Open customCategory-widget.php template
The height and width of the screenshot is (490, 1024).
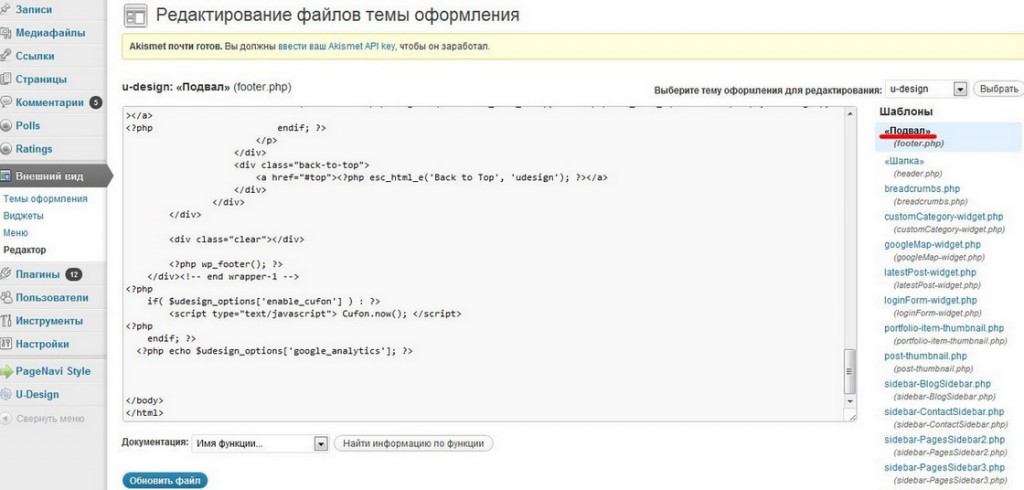(x=944, y=216)
